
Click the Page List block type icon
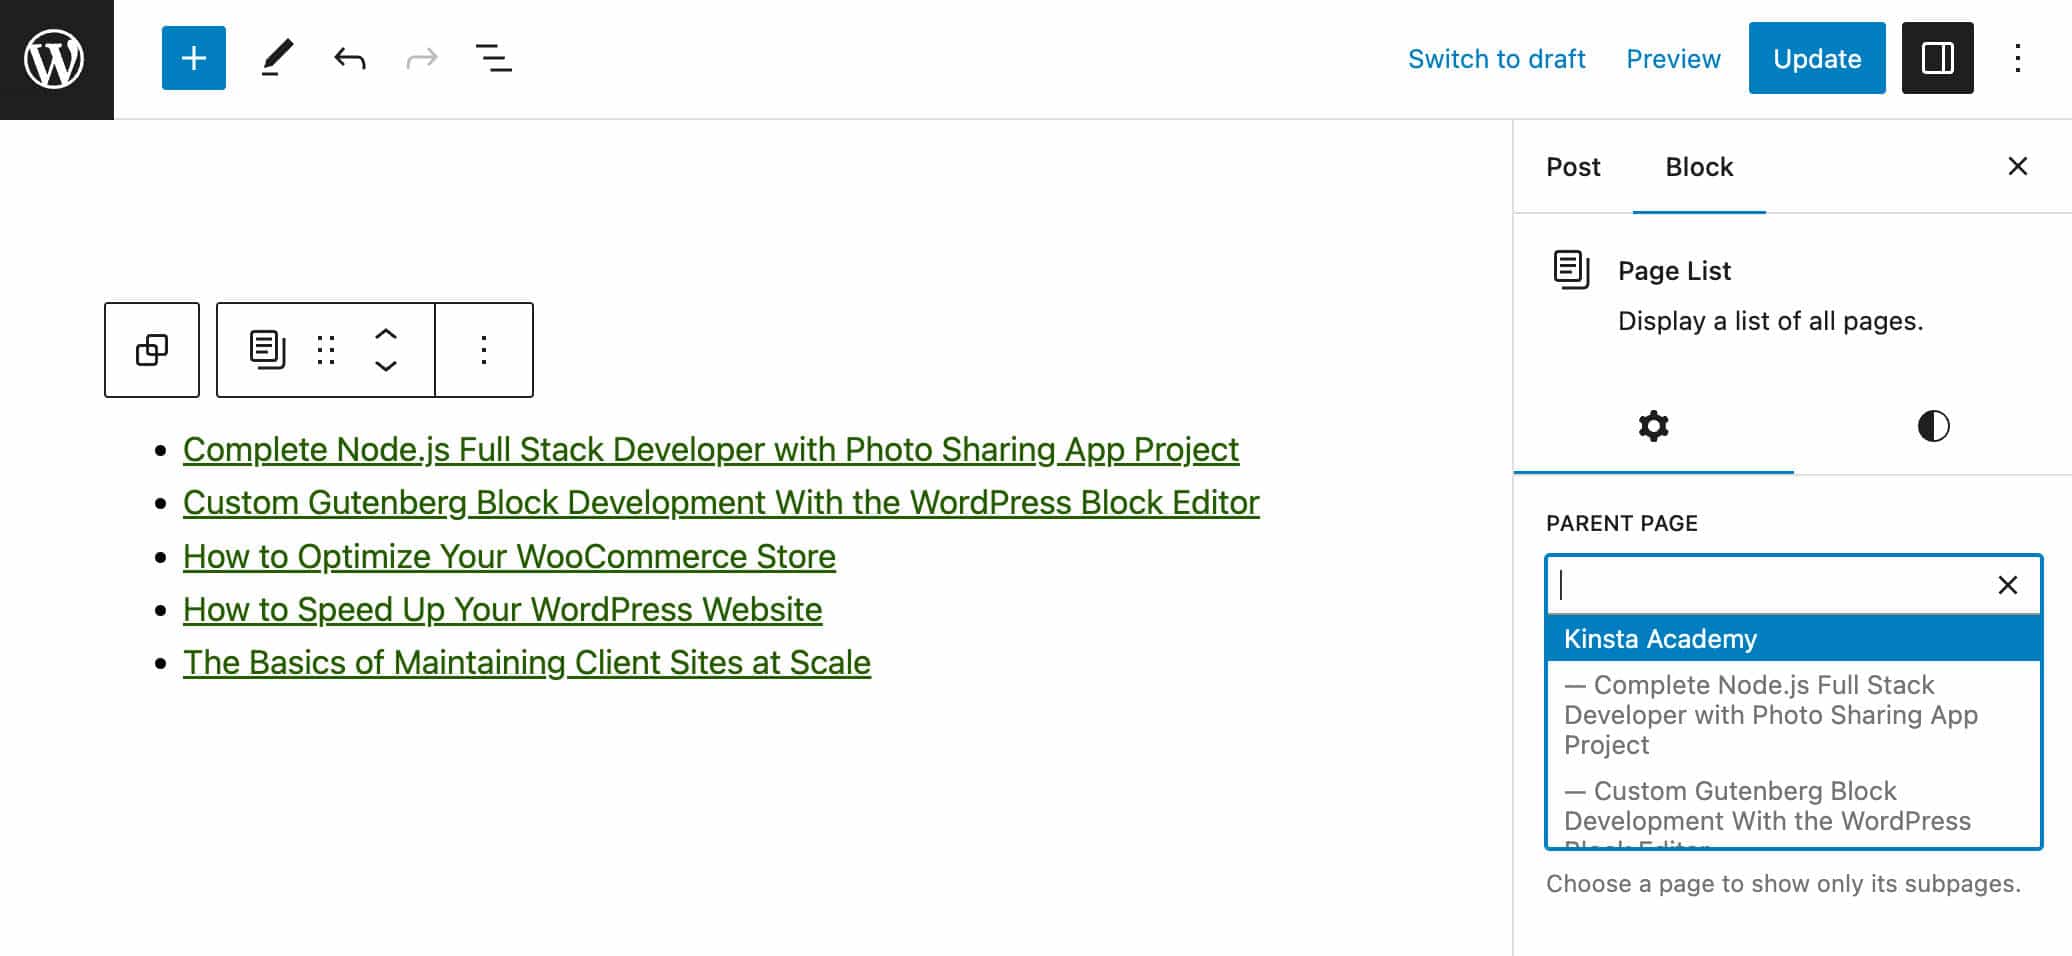coord(267,350)
